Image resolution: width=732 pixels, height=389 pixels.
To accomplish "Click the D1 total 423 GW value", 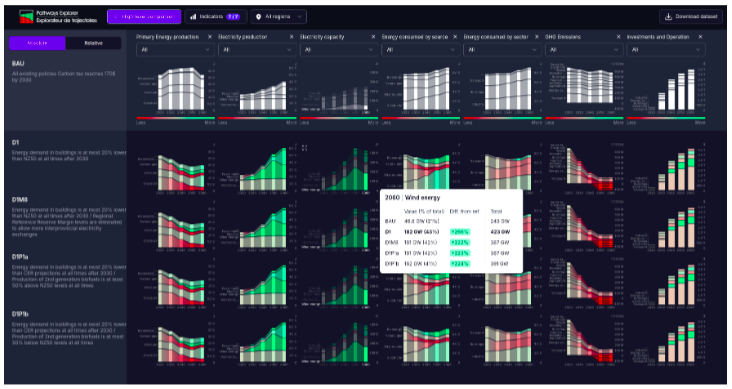I will (x=500, y=232).
